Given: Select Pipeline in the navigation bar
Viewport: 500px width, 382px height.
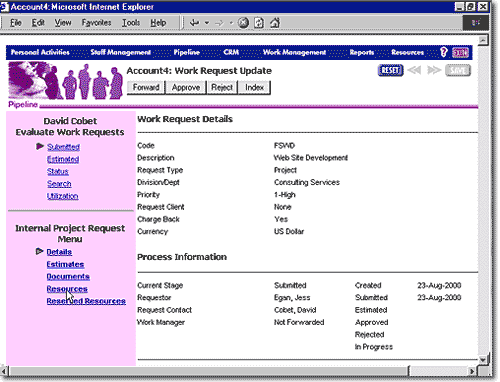Looking at the screenshot, I should [187, 52].
